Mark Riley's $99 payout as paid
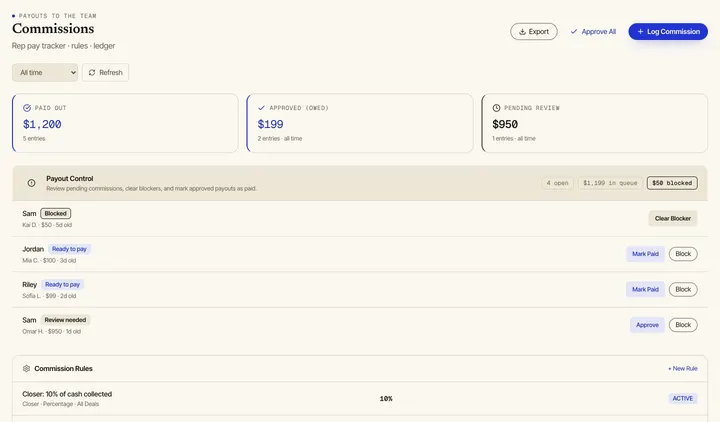This screenshot has height=422, width=720. pyautogui.click(x=645, y=289)
